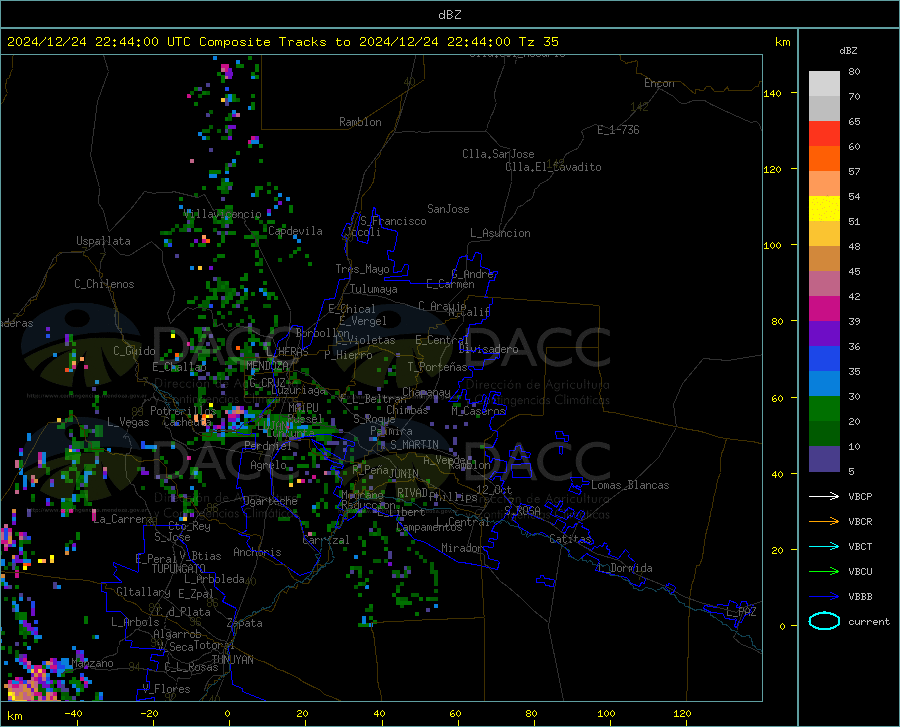Click the L_Asuncion place label

tap(500, 233)
